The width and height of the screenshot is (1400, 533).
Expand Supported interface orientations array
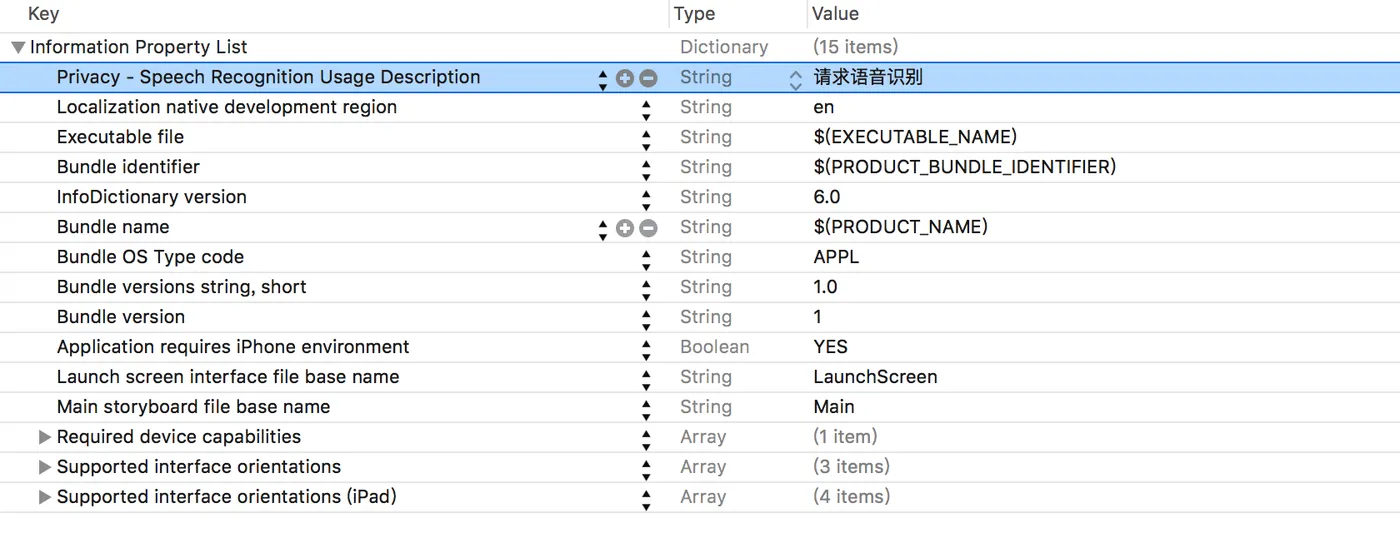pyautogui.click(x=44, y=467)
